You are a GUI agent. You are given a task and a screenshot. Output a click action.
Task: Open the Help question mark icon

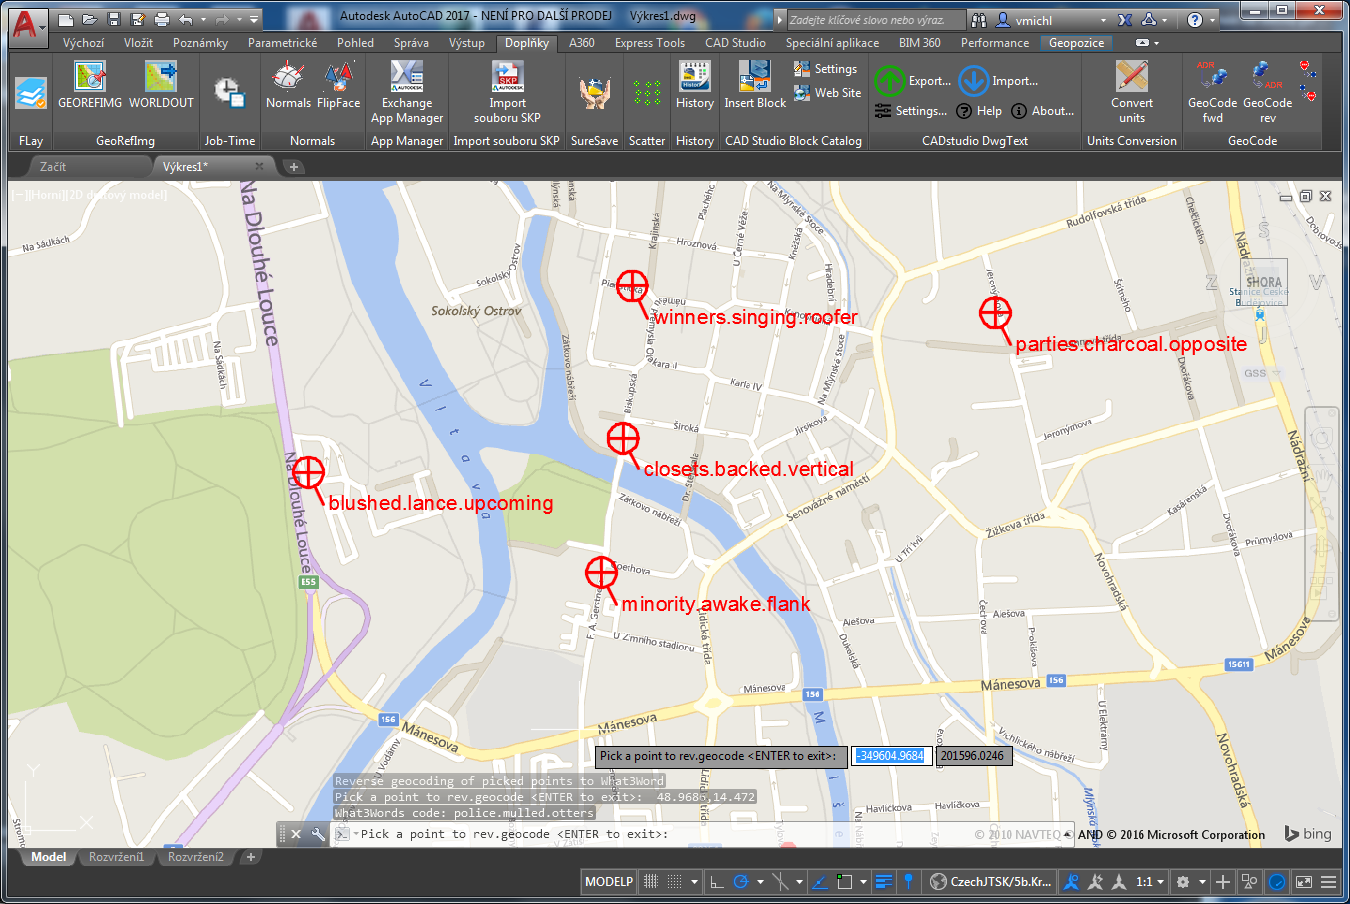click(x=1195, y=20)
